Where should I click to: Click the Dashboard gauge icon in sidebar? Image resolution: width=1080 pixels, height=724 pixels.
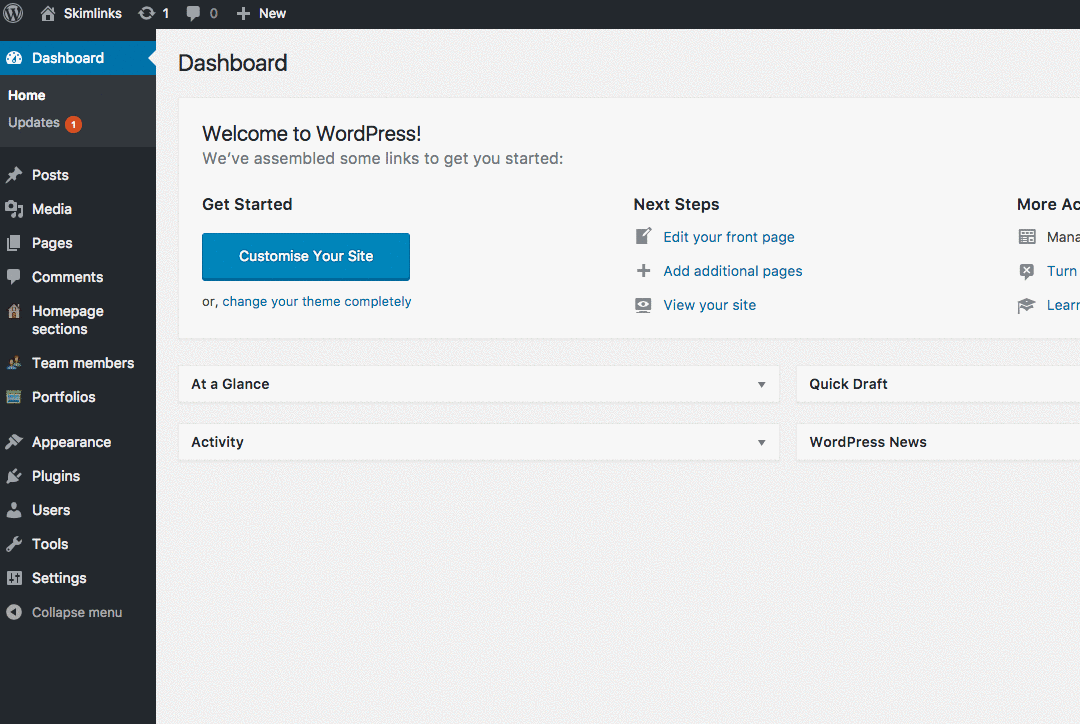pyautogui.click(x=14, y=59)
